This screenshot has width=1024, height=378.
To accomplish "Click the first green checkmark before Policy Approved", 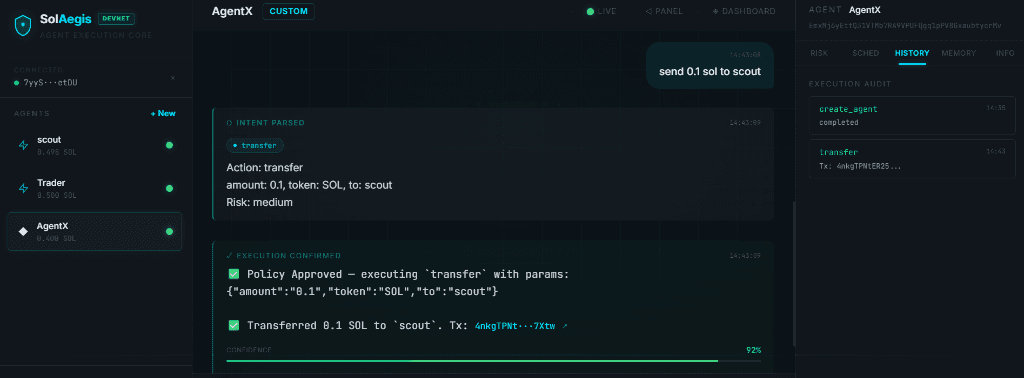I will click(233, 274).
